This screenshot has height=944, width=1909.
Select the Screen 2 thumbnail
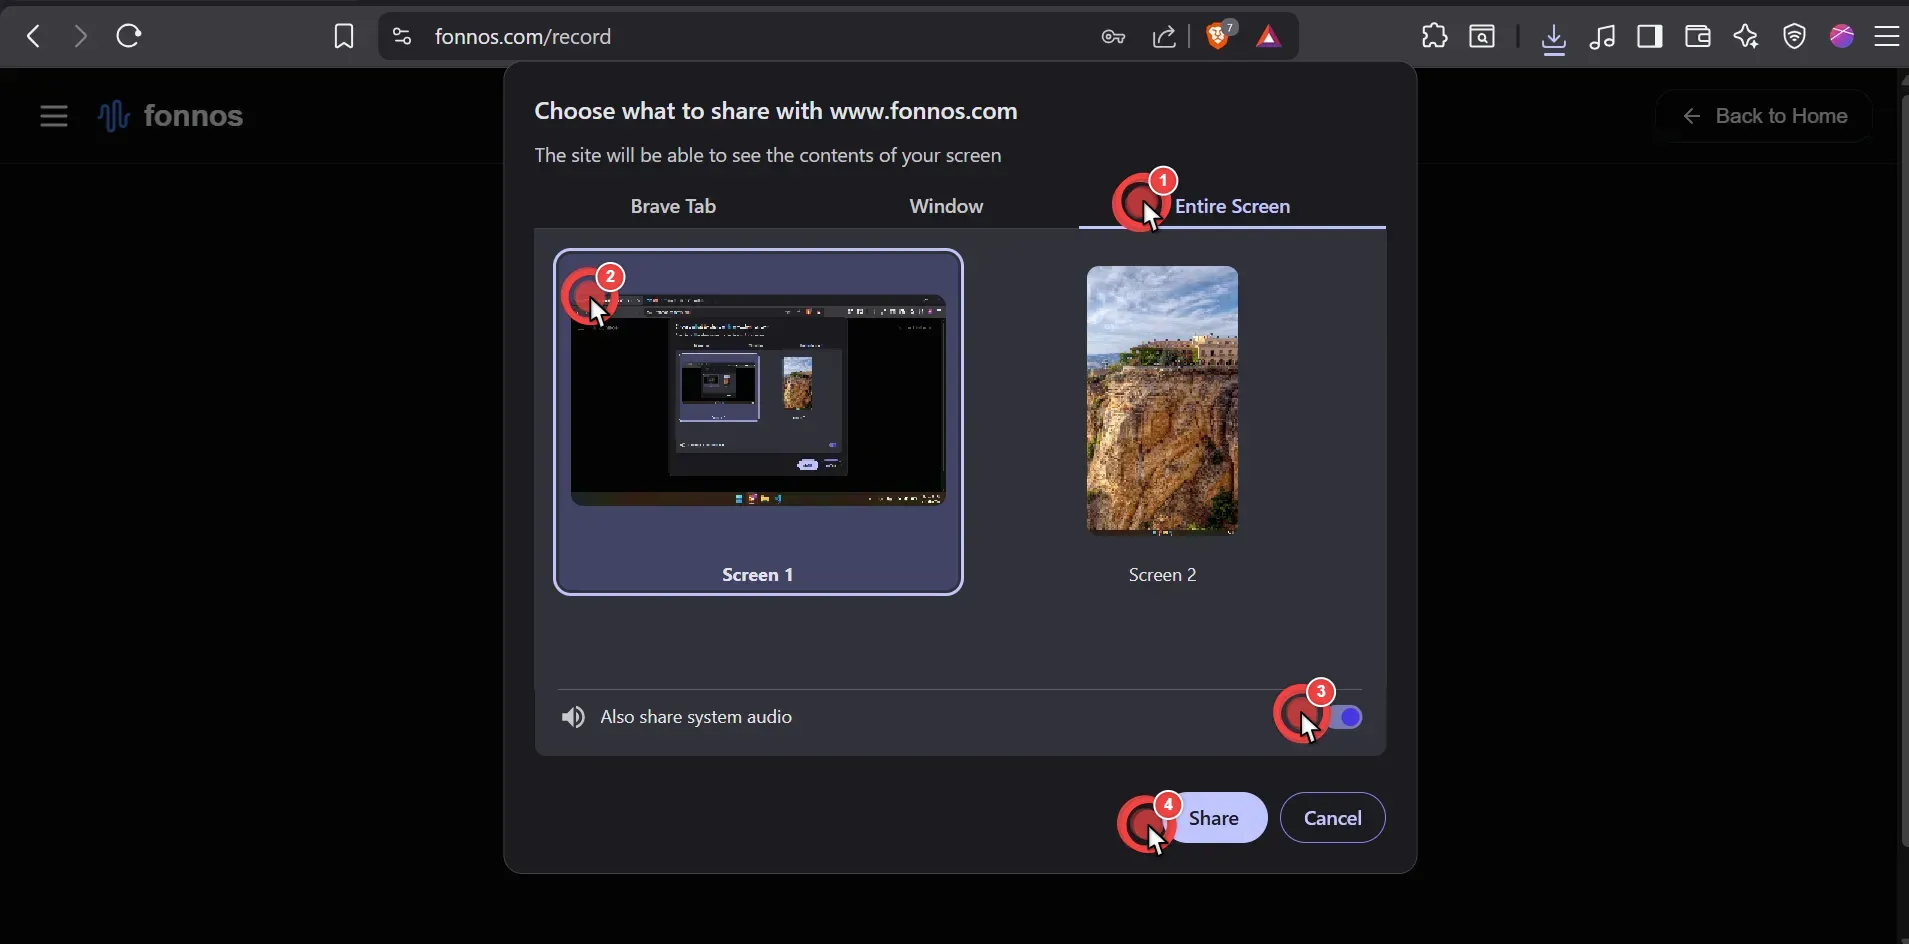1161,402
